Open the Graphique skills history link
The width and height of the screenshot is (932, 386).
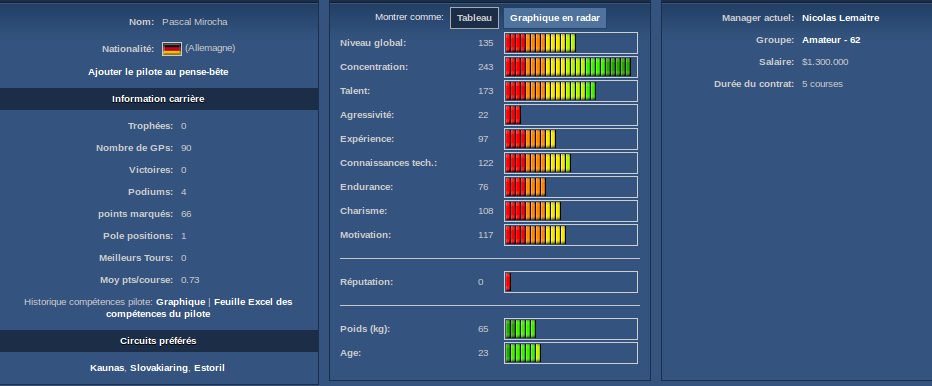tap(181, 302)
